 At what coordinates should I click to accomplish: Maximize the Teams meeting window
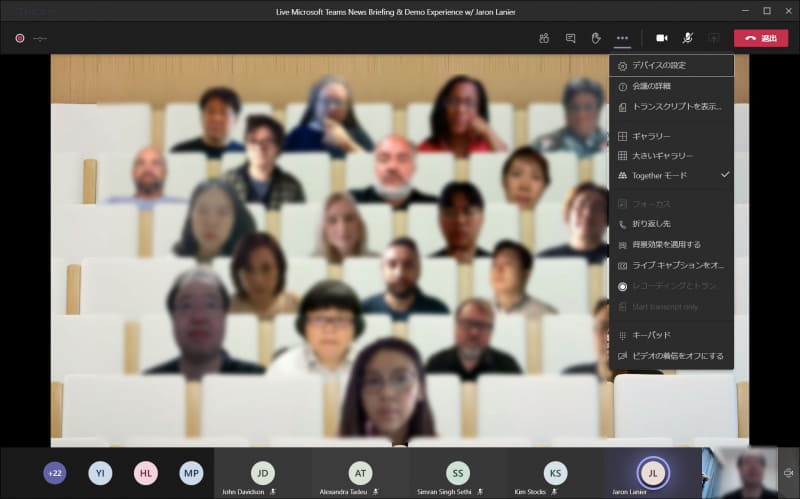pyautogui.click(x=767, y=11)
